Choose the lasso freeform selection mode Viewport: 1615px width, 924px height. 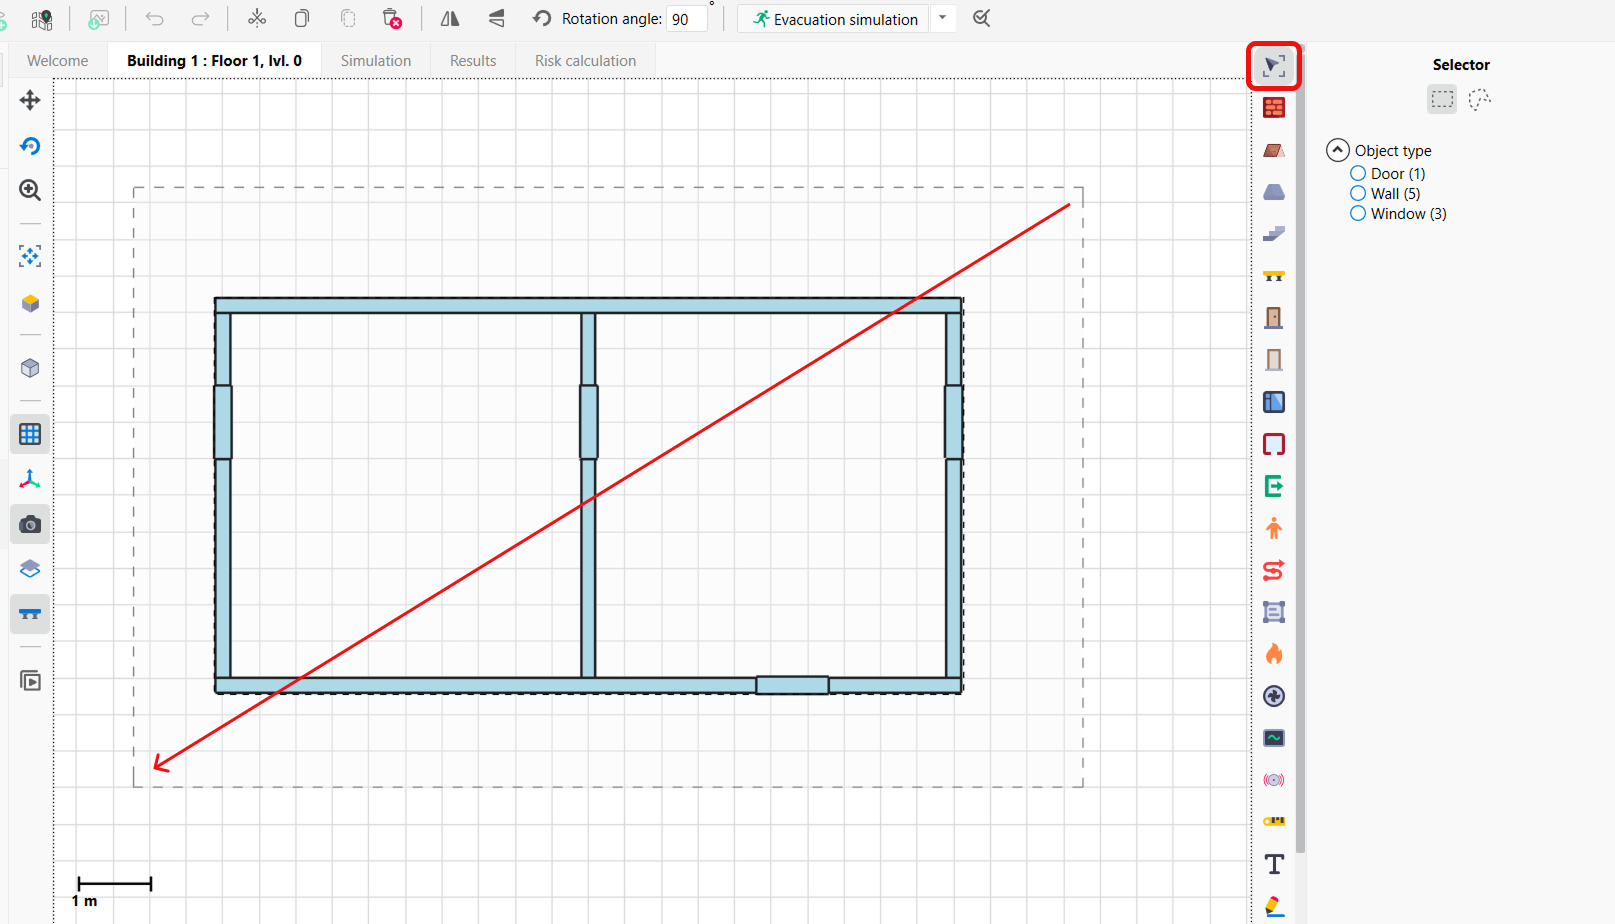[x=1479, y=99]
